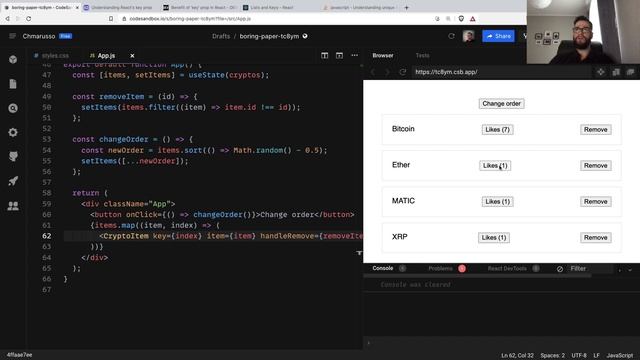Open preview in a new window
Screen dimensions: 640x360
pos(631,72)
